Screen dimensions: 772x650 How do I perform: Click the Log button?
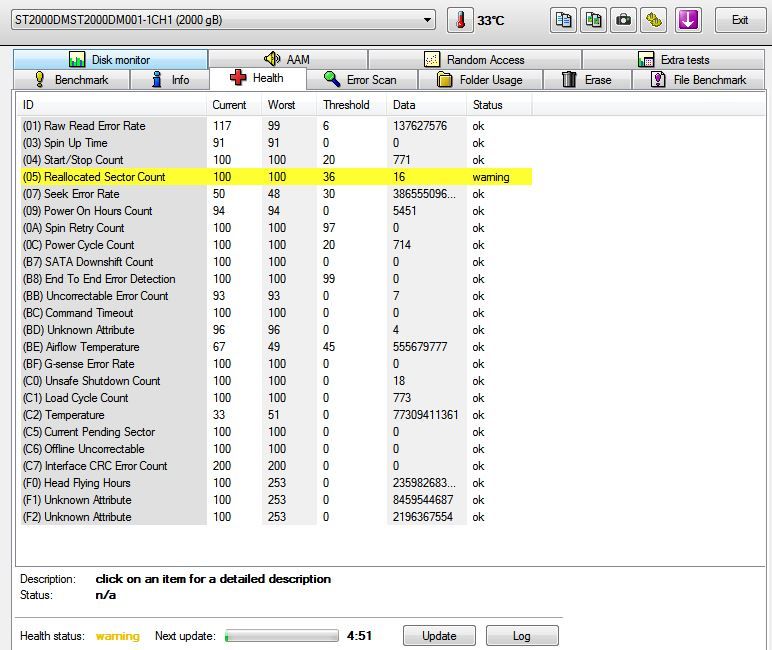pos(521,636)
